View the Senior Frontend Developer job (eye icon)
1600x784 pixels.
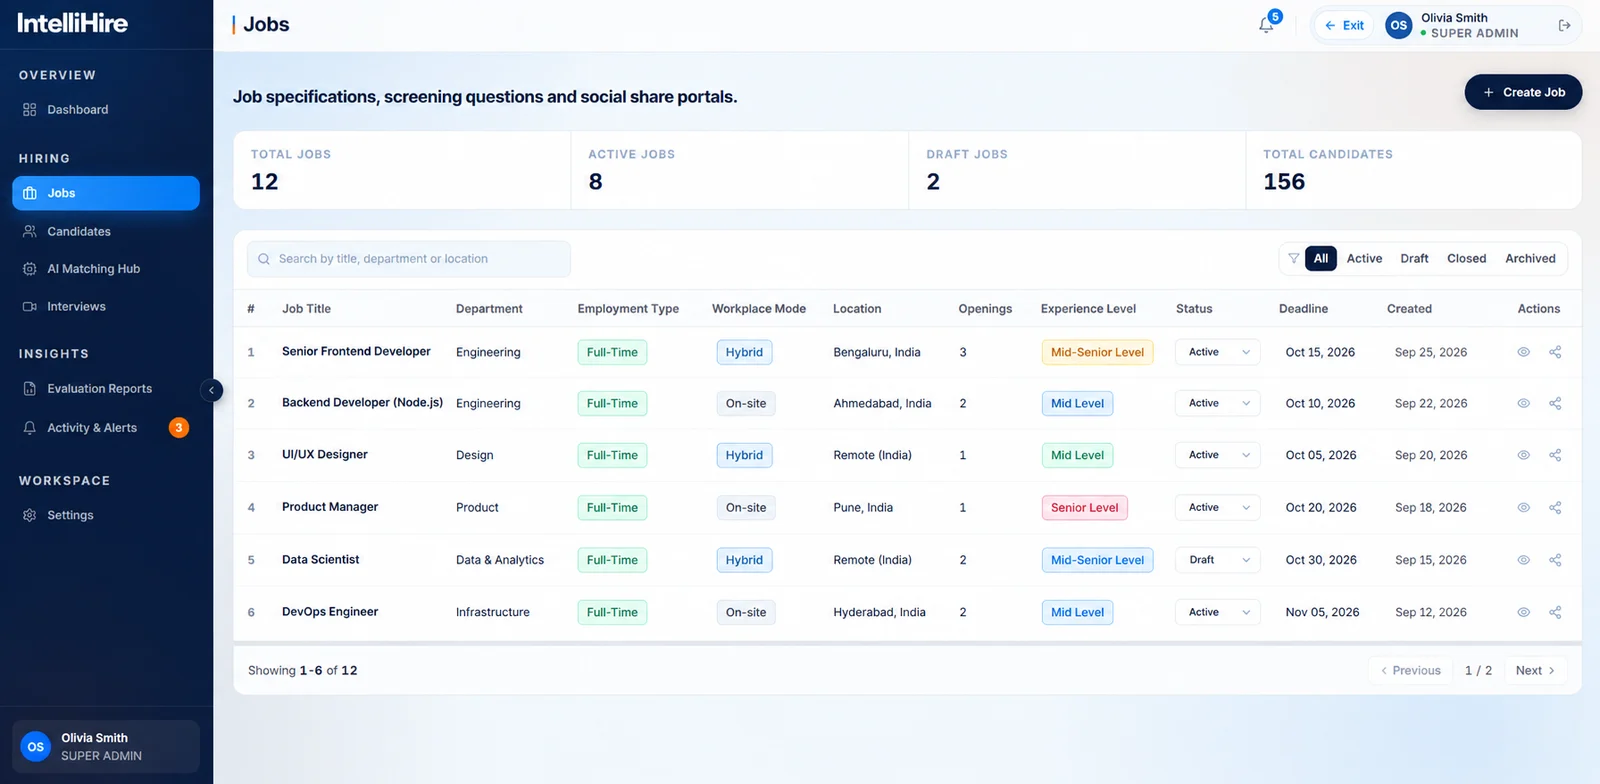1523,352
